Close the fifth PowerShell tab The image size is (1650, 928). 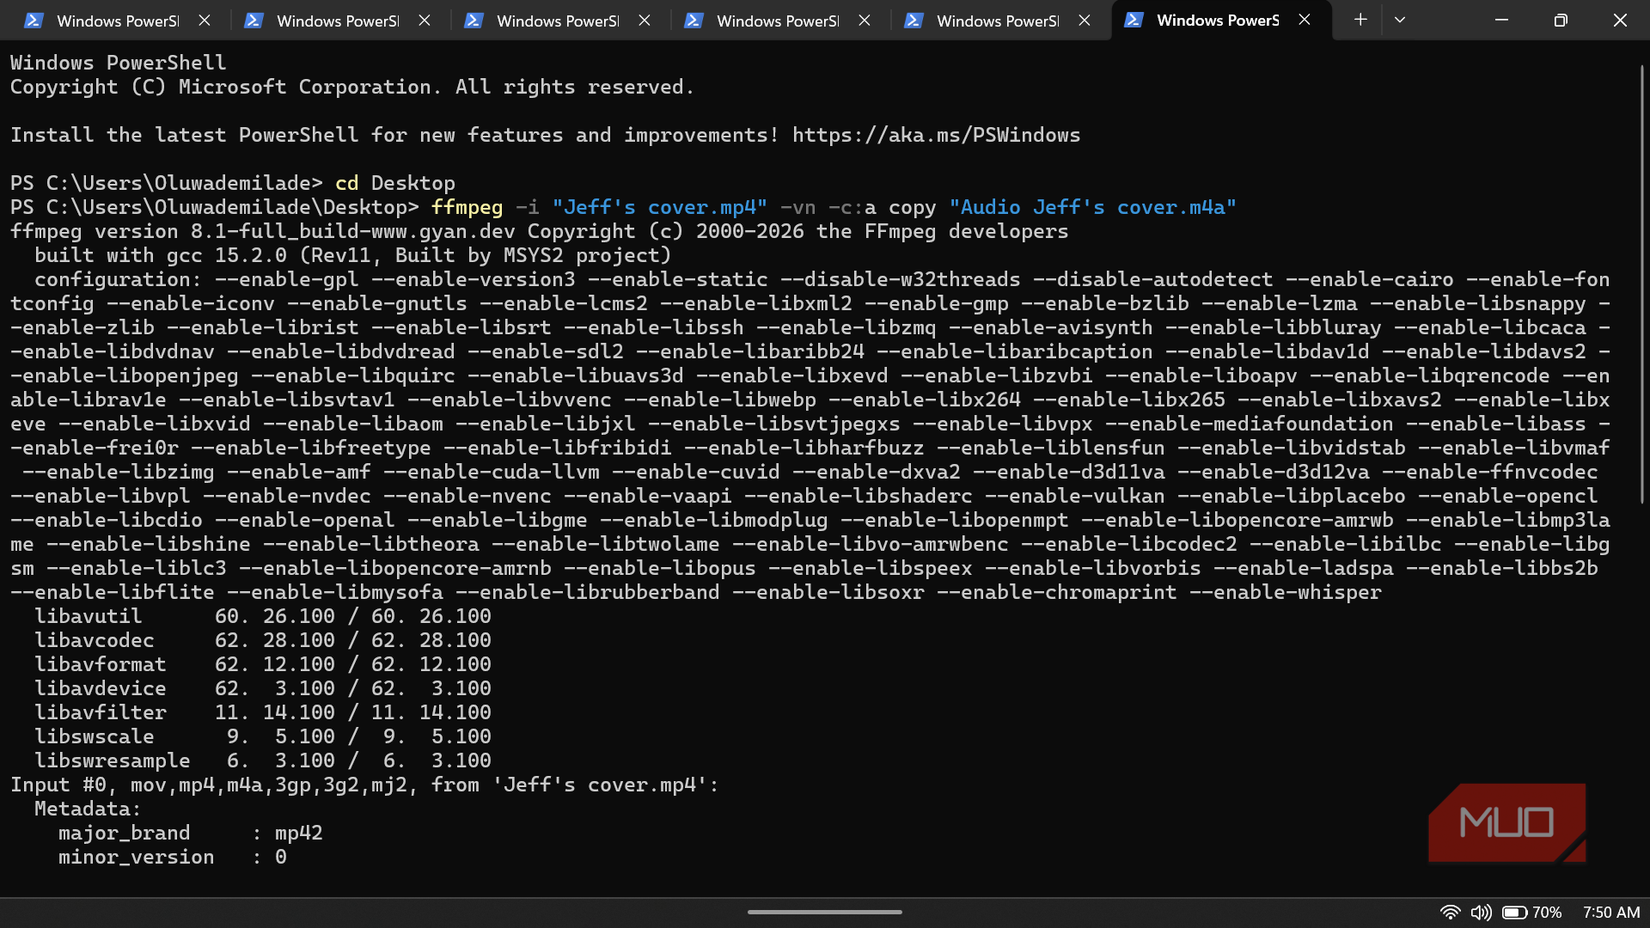pyautogui.click(x=1084, y=19)
